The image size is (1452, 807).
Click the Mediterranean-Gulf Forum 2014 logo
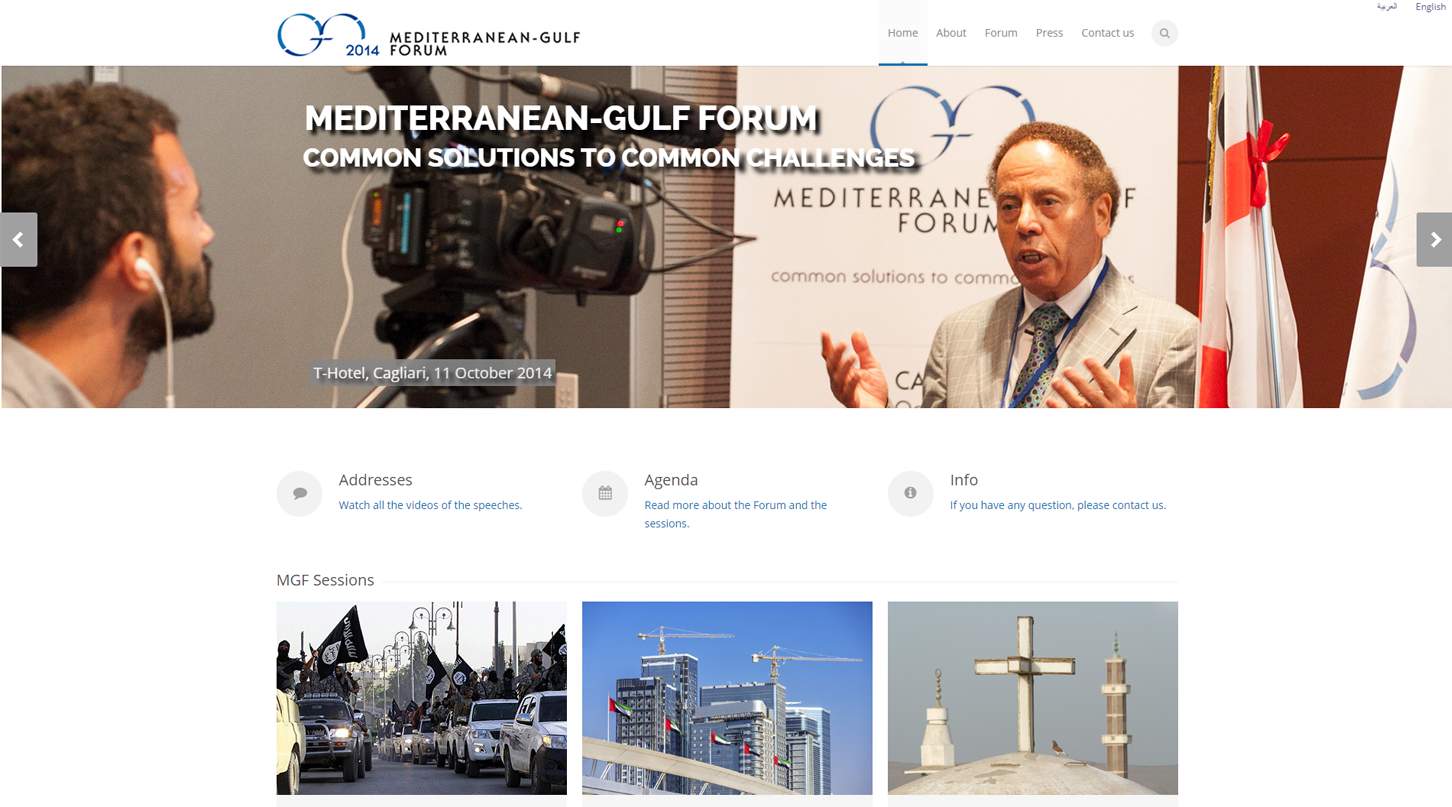(428, 35)
